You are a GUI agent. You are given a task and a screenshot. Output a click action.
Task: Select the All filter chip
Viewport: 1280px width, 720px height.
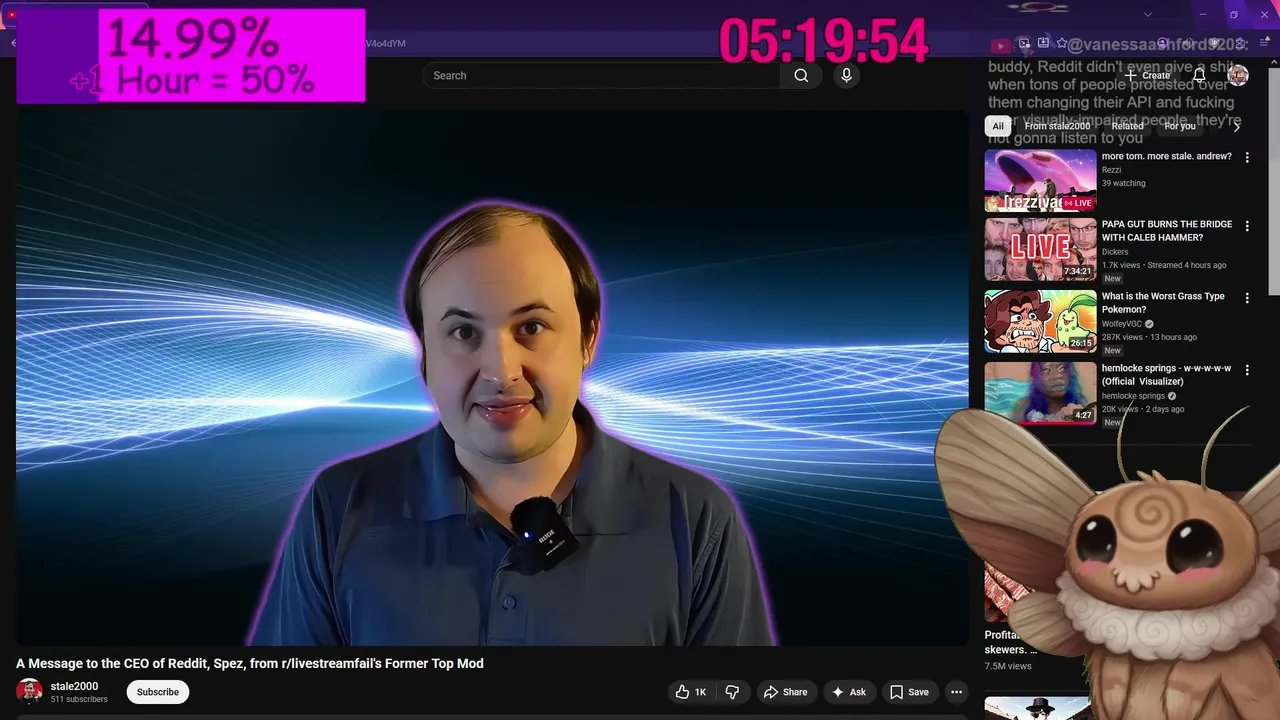pos(997,126)
